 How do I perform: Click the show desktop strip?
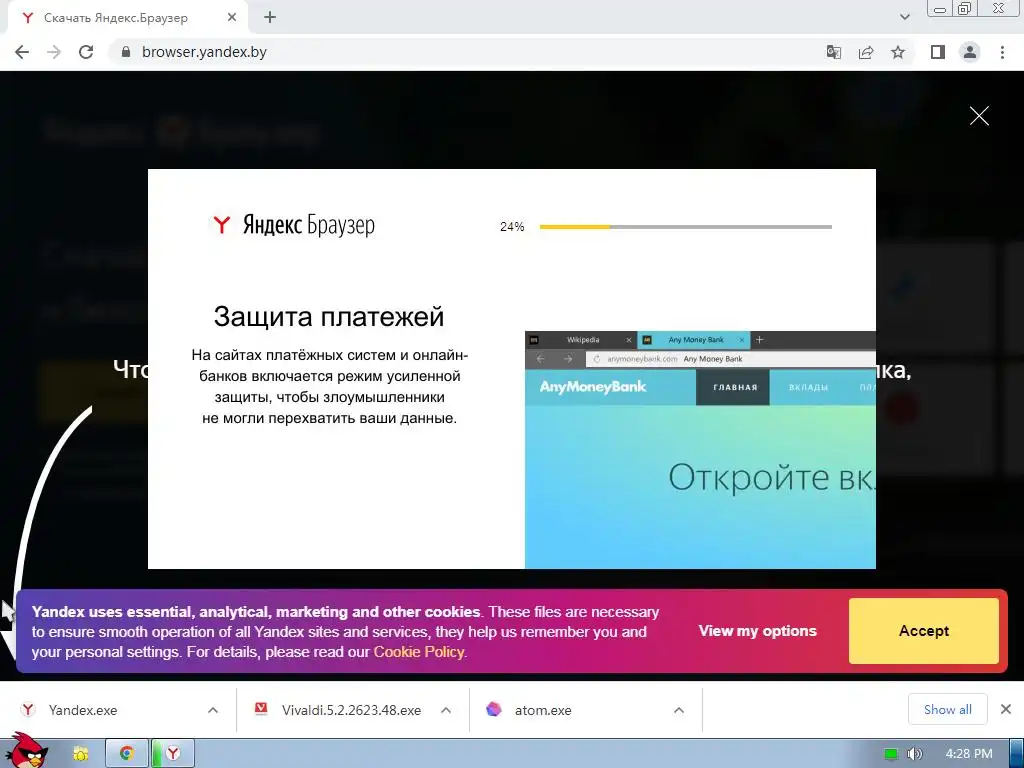[x=1016, y=754]
